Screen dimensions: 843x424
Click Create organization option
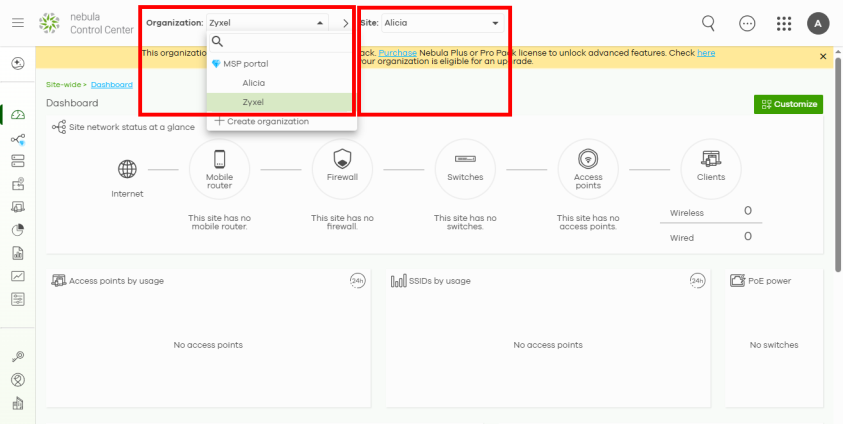coord(262,121)
